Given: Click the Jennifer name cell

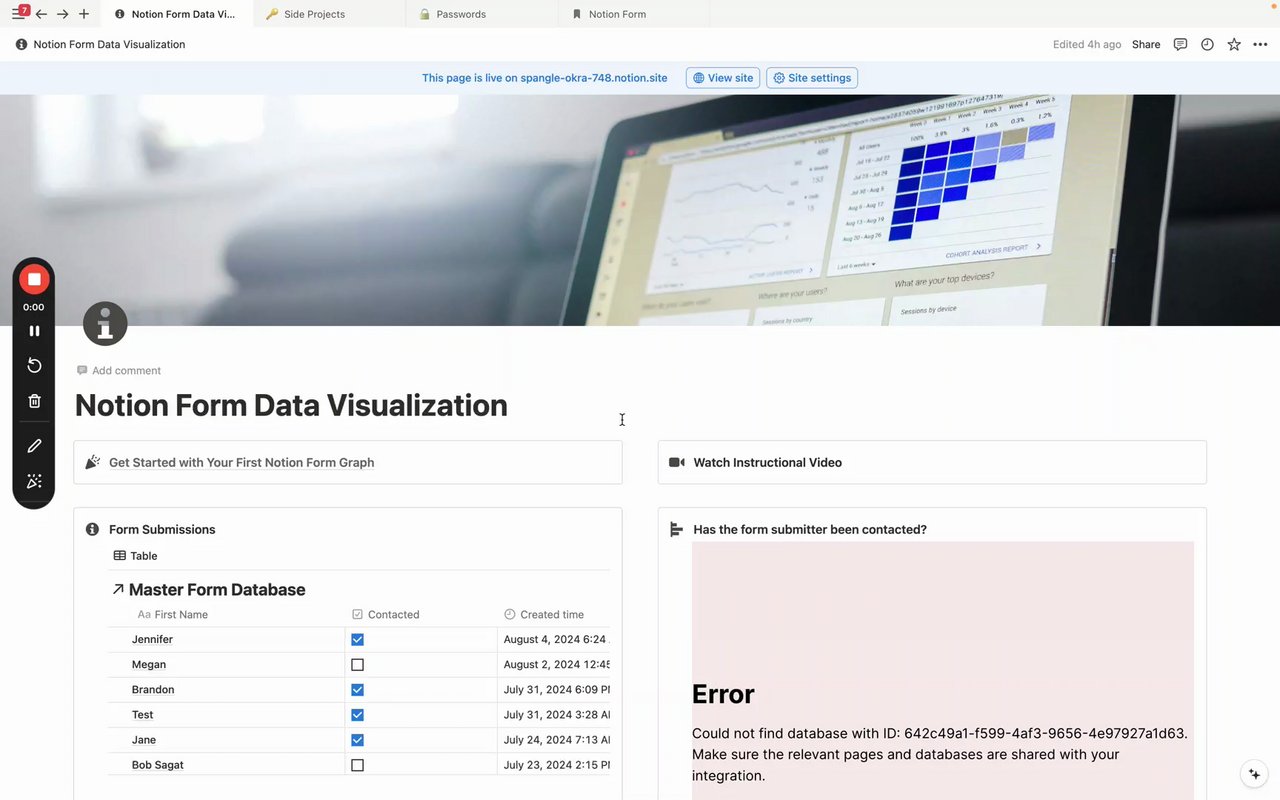Looking at the screenshot, I should click(226, 640).
